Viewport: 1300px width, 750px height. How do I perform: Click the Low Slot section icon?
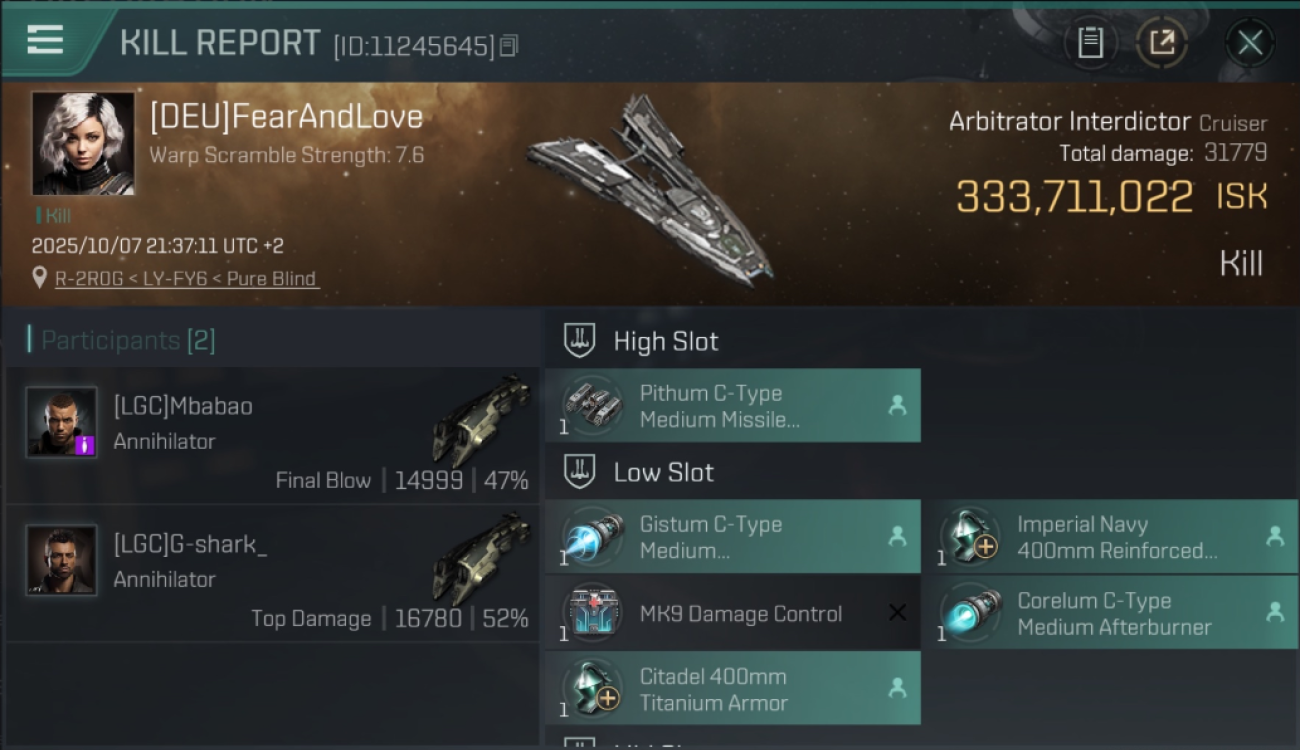coord(580,472)
